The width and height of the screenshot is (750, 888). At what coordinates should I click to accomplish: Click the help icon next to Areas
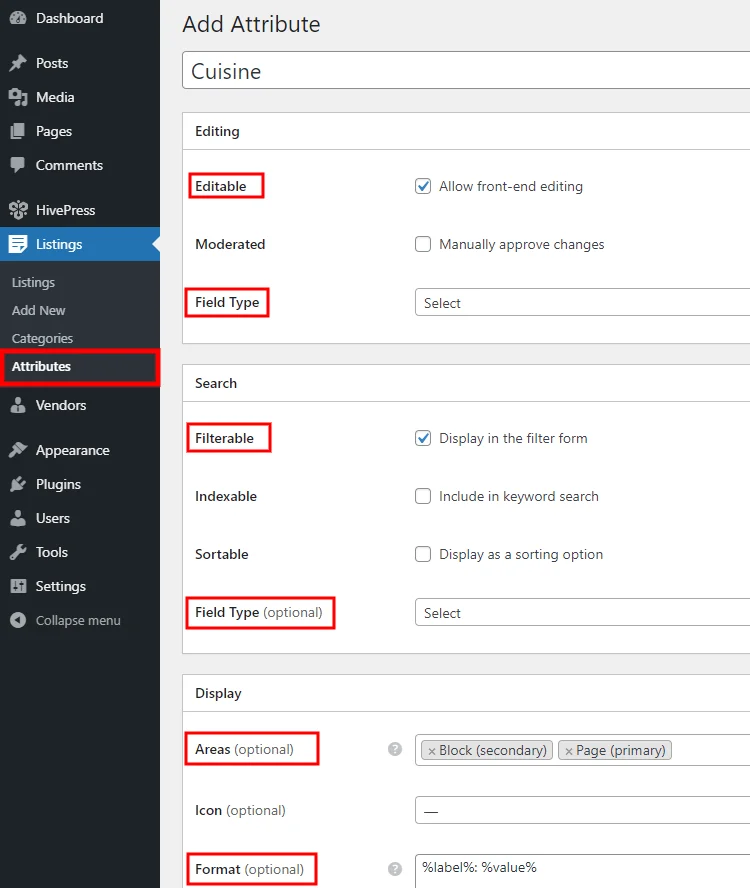pyautogui.click(x=394, y=748)
